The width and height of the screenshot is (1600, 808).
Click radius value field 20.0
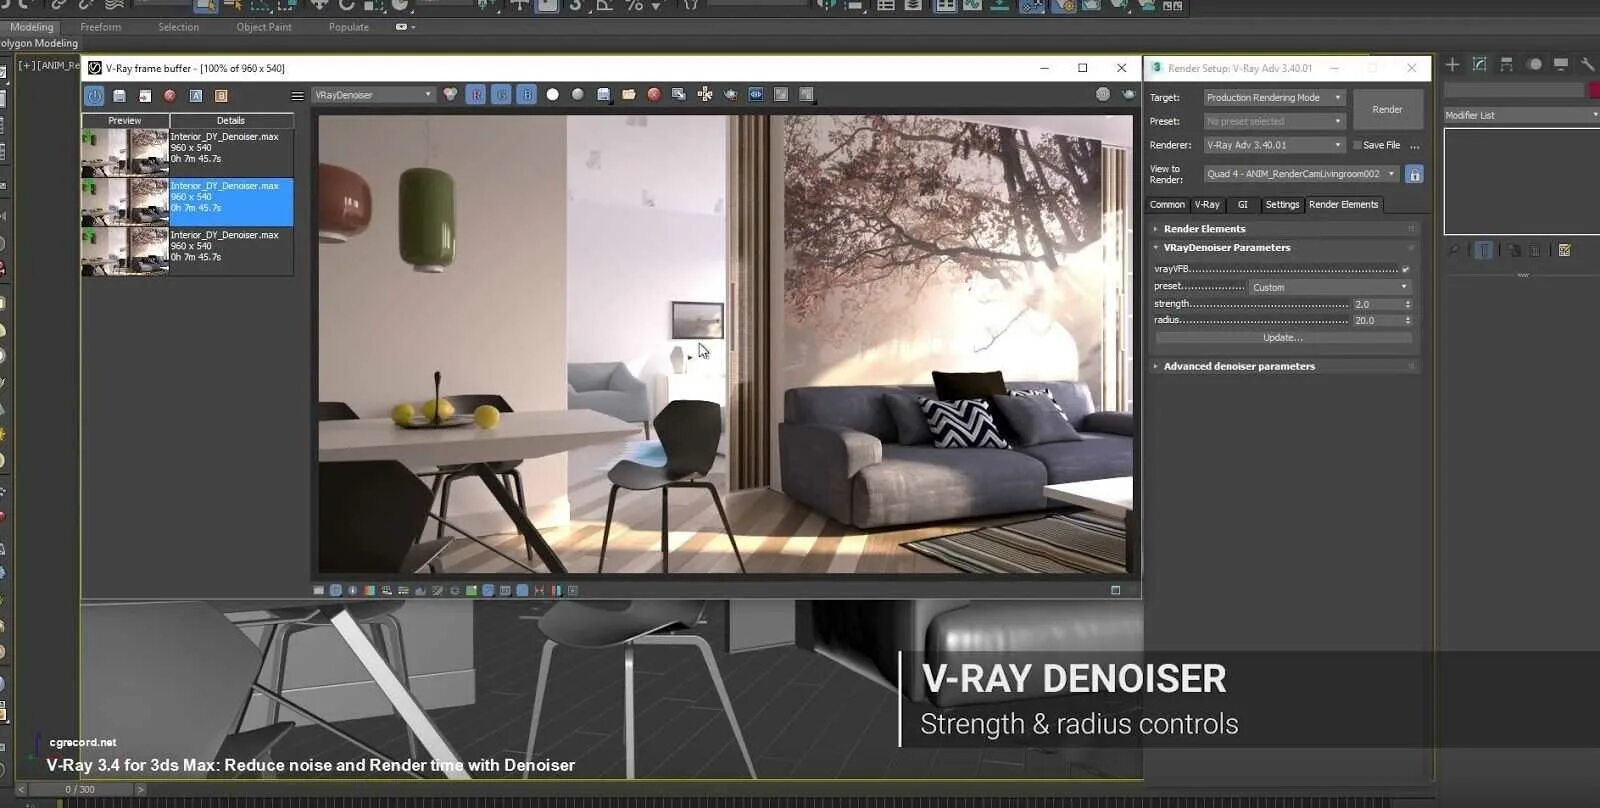[x=1377, y=321]
